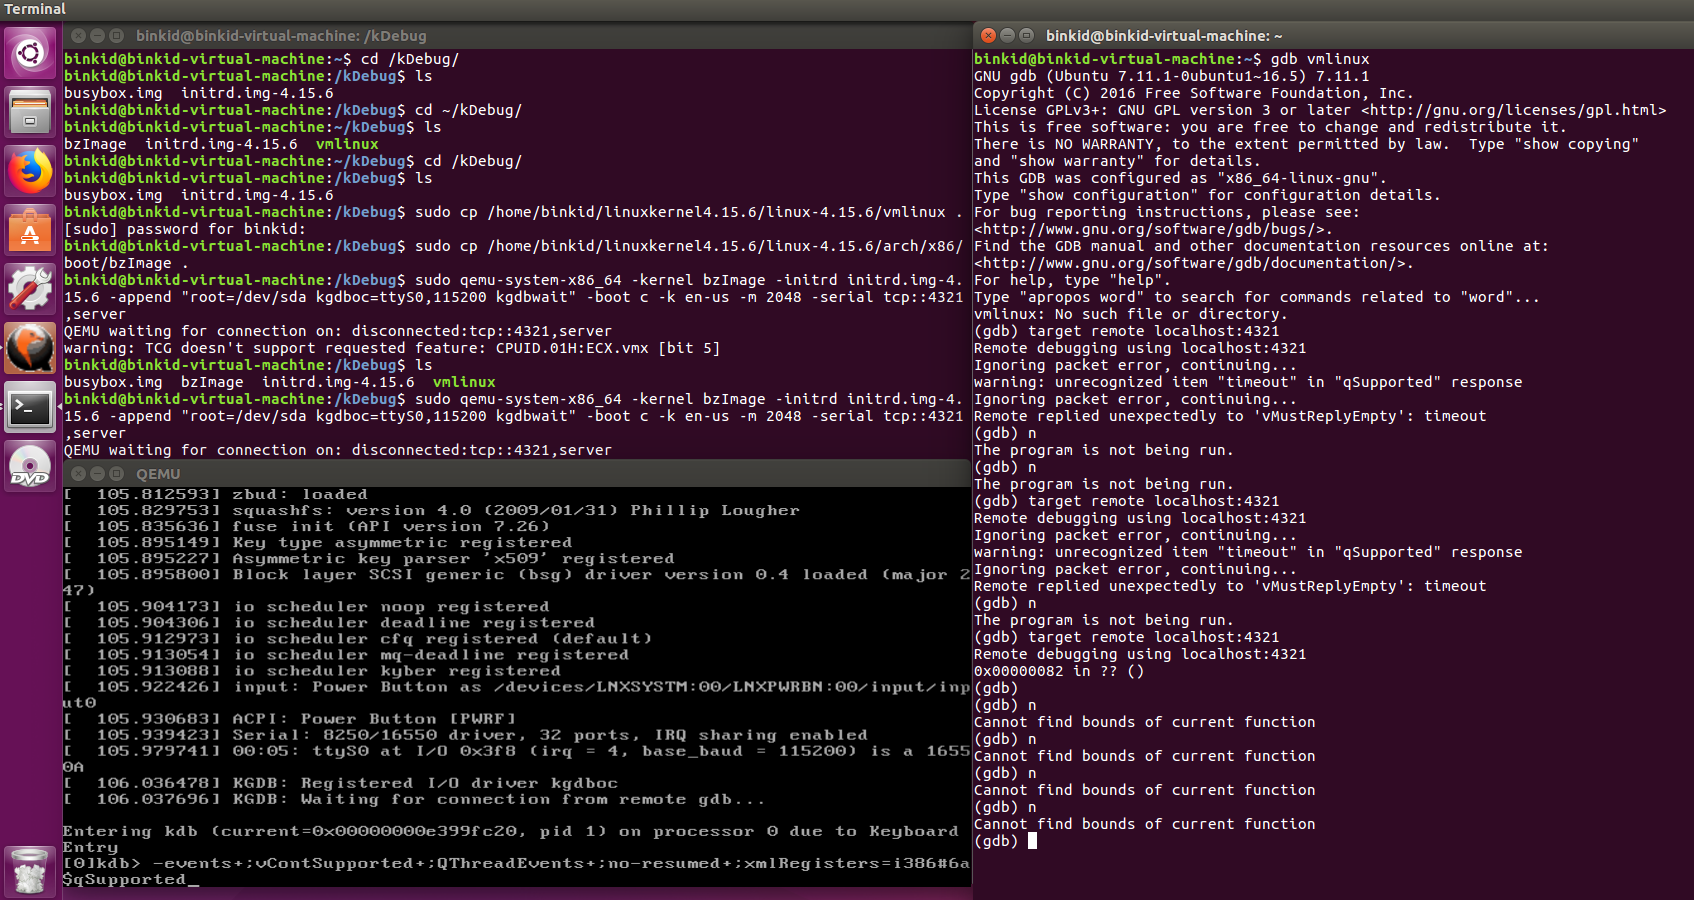This screenshot has width=1694, height=900.
Task: Maximize the binkid home terminal window
Action: click(x=1026, y=35)
